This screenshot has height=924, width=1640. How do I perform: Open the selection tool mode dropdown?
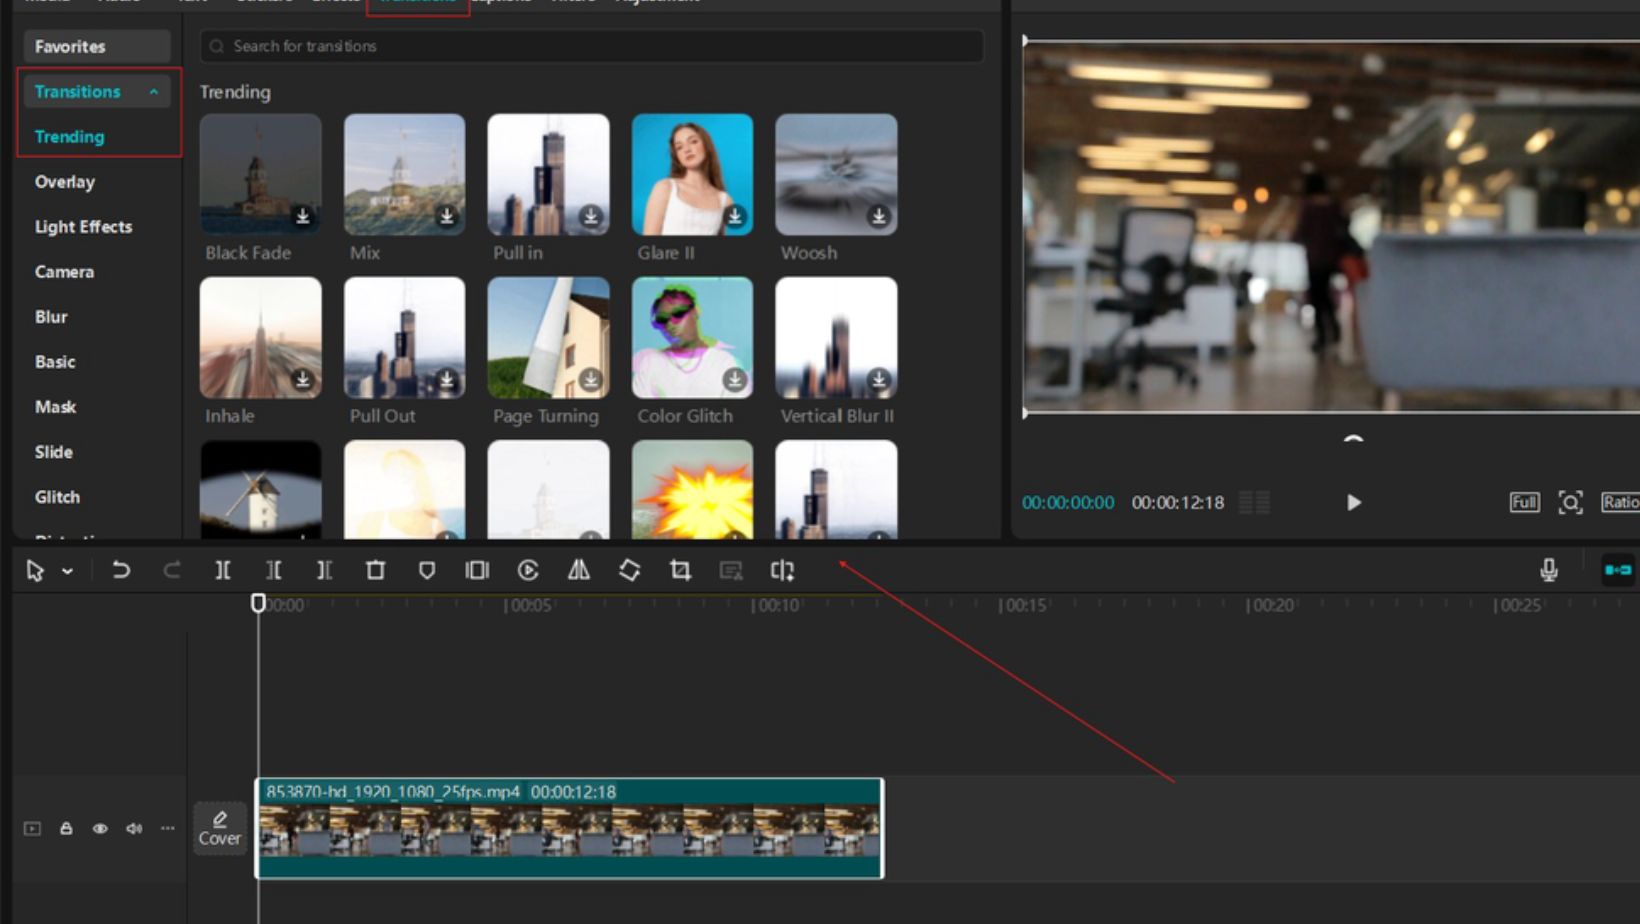(x=67, y=572)
